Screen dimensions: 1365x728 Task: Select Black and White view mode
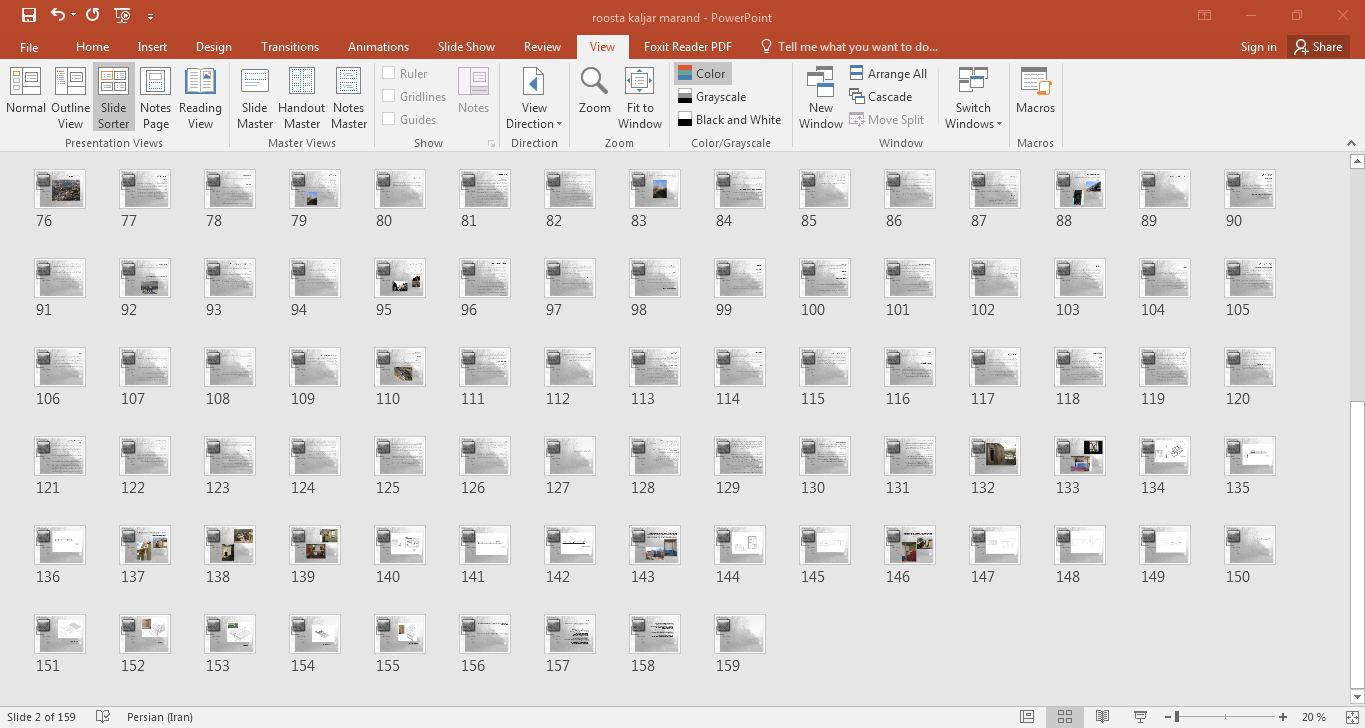pos(729,119)
